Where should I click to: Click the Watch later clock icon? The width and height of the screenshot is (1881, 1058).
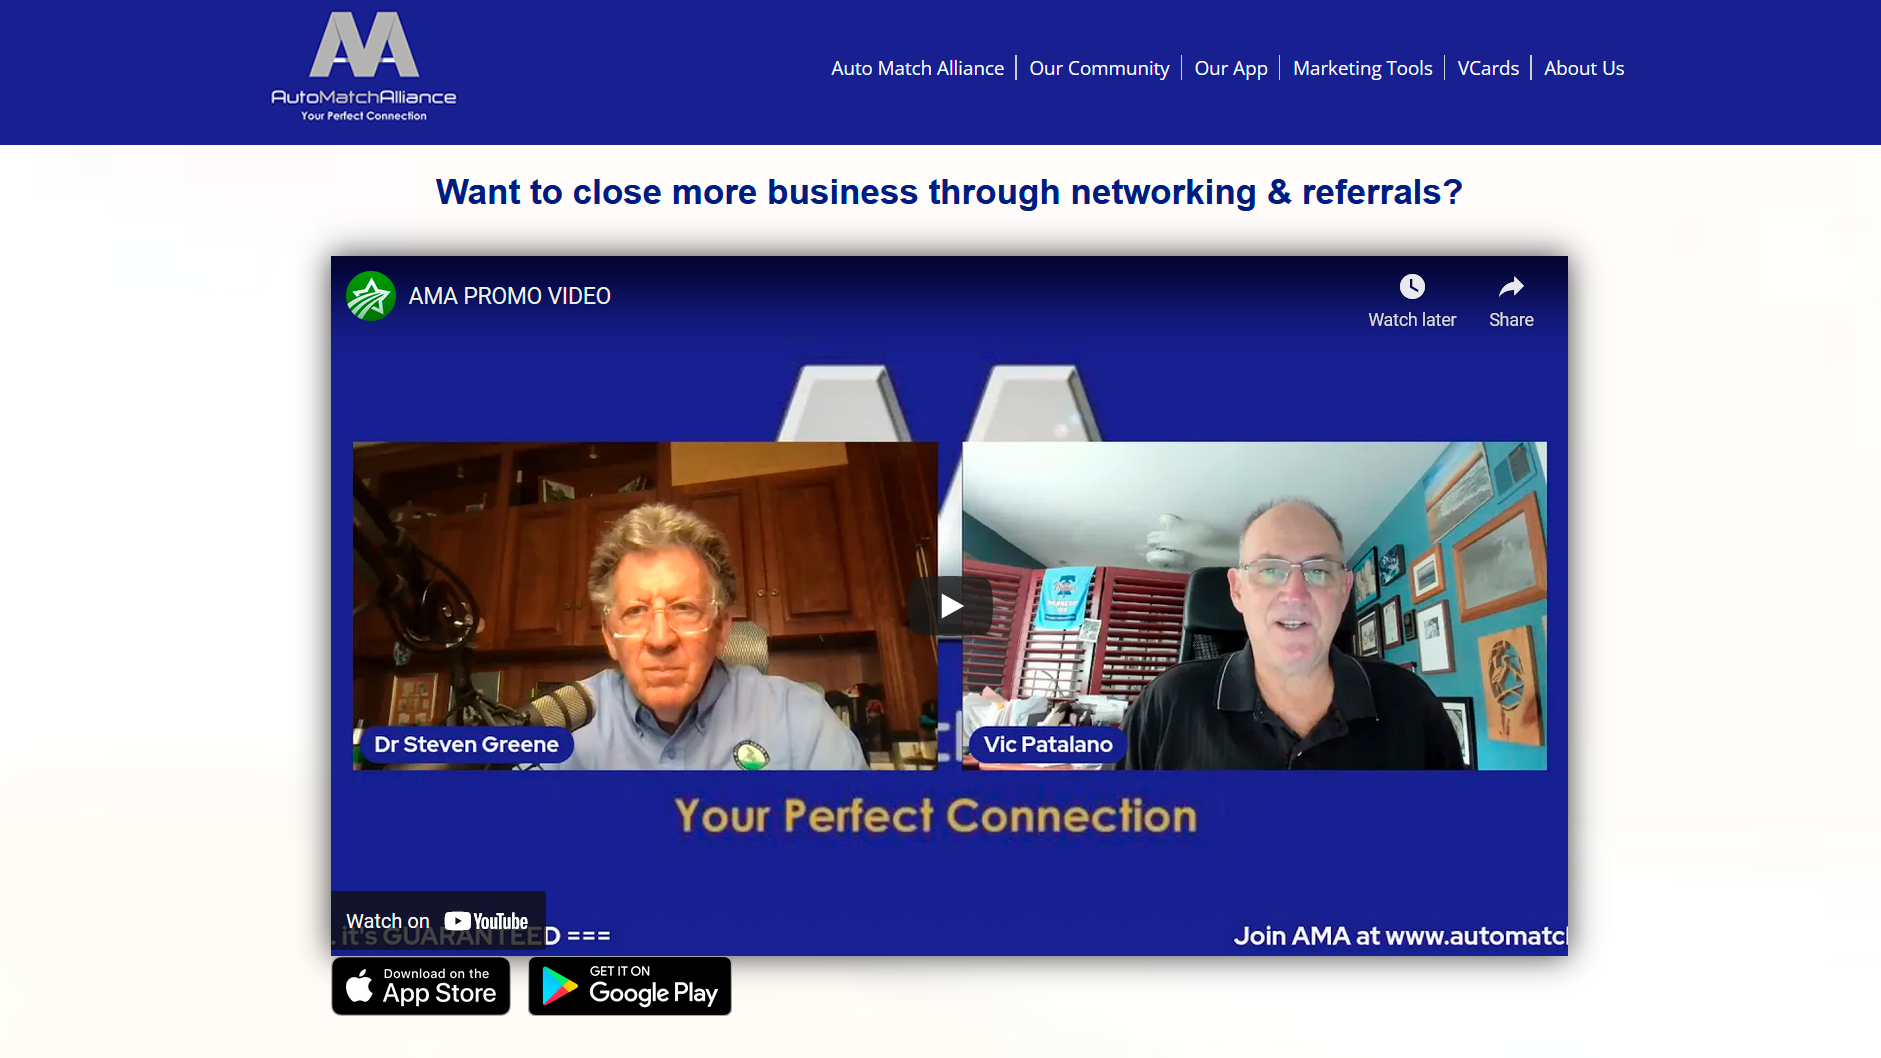[1412, 287]
